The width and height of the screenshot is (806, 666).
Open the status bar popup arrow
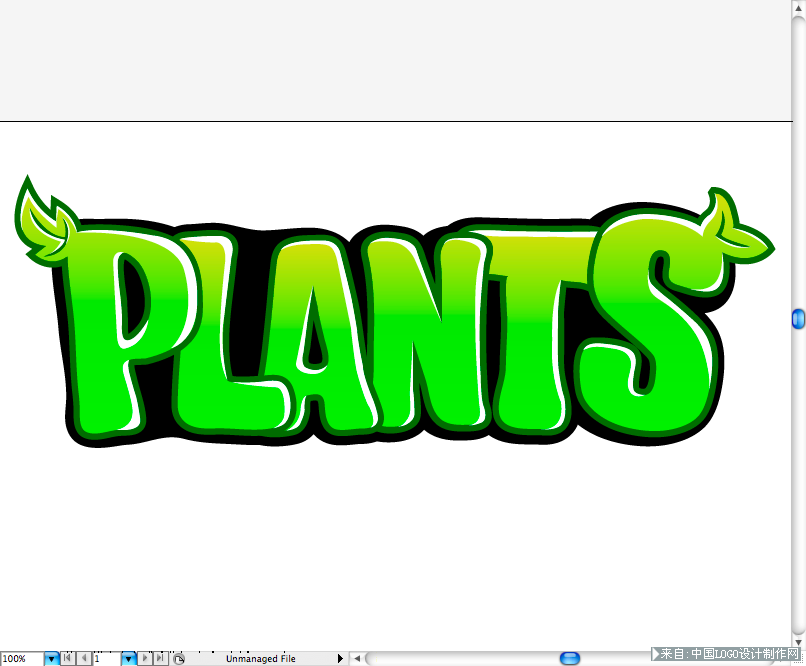click(340, 658)
